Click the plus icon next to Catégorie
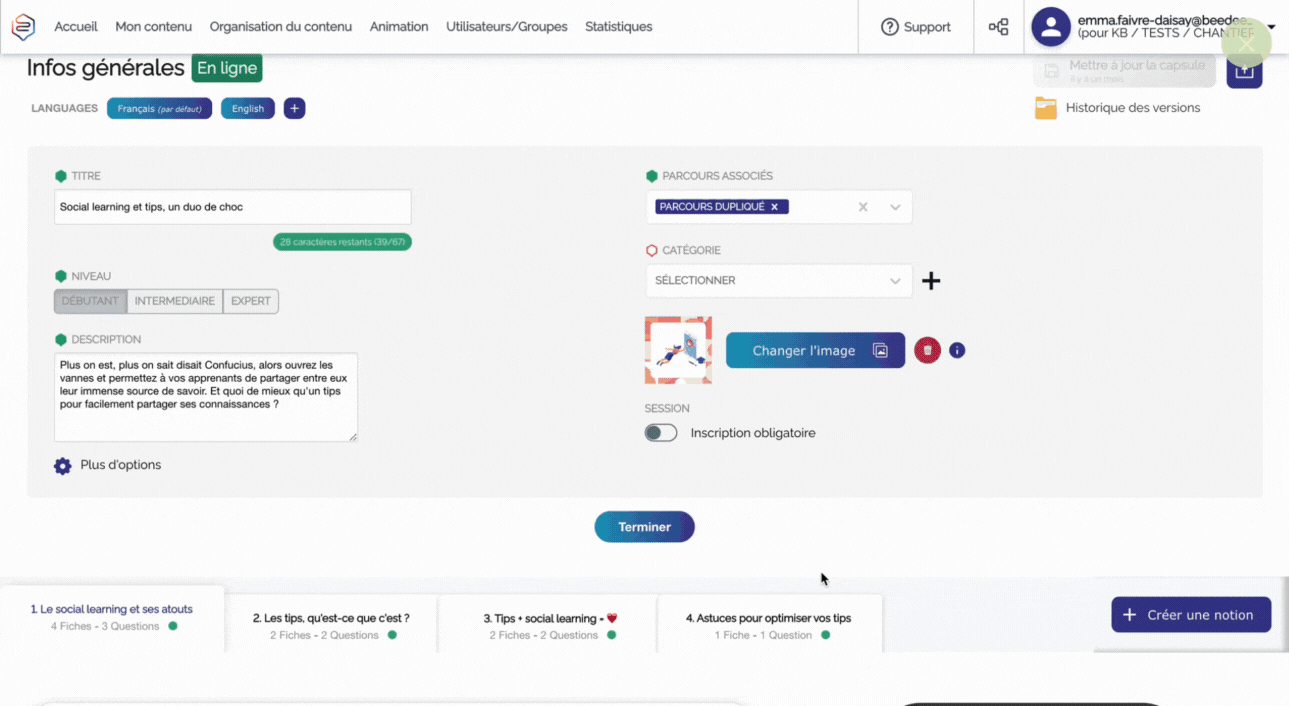 pos(931,281)
